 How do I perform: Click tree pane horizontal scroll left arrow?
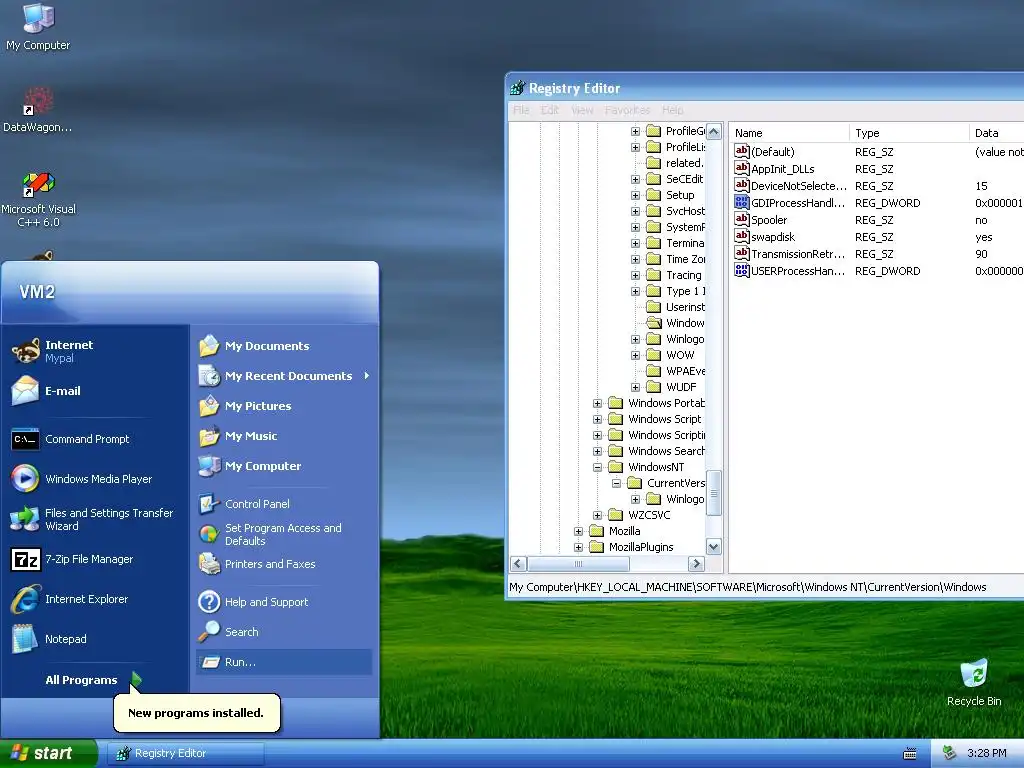(x=519, y=564)
